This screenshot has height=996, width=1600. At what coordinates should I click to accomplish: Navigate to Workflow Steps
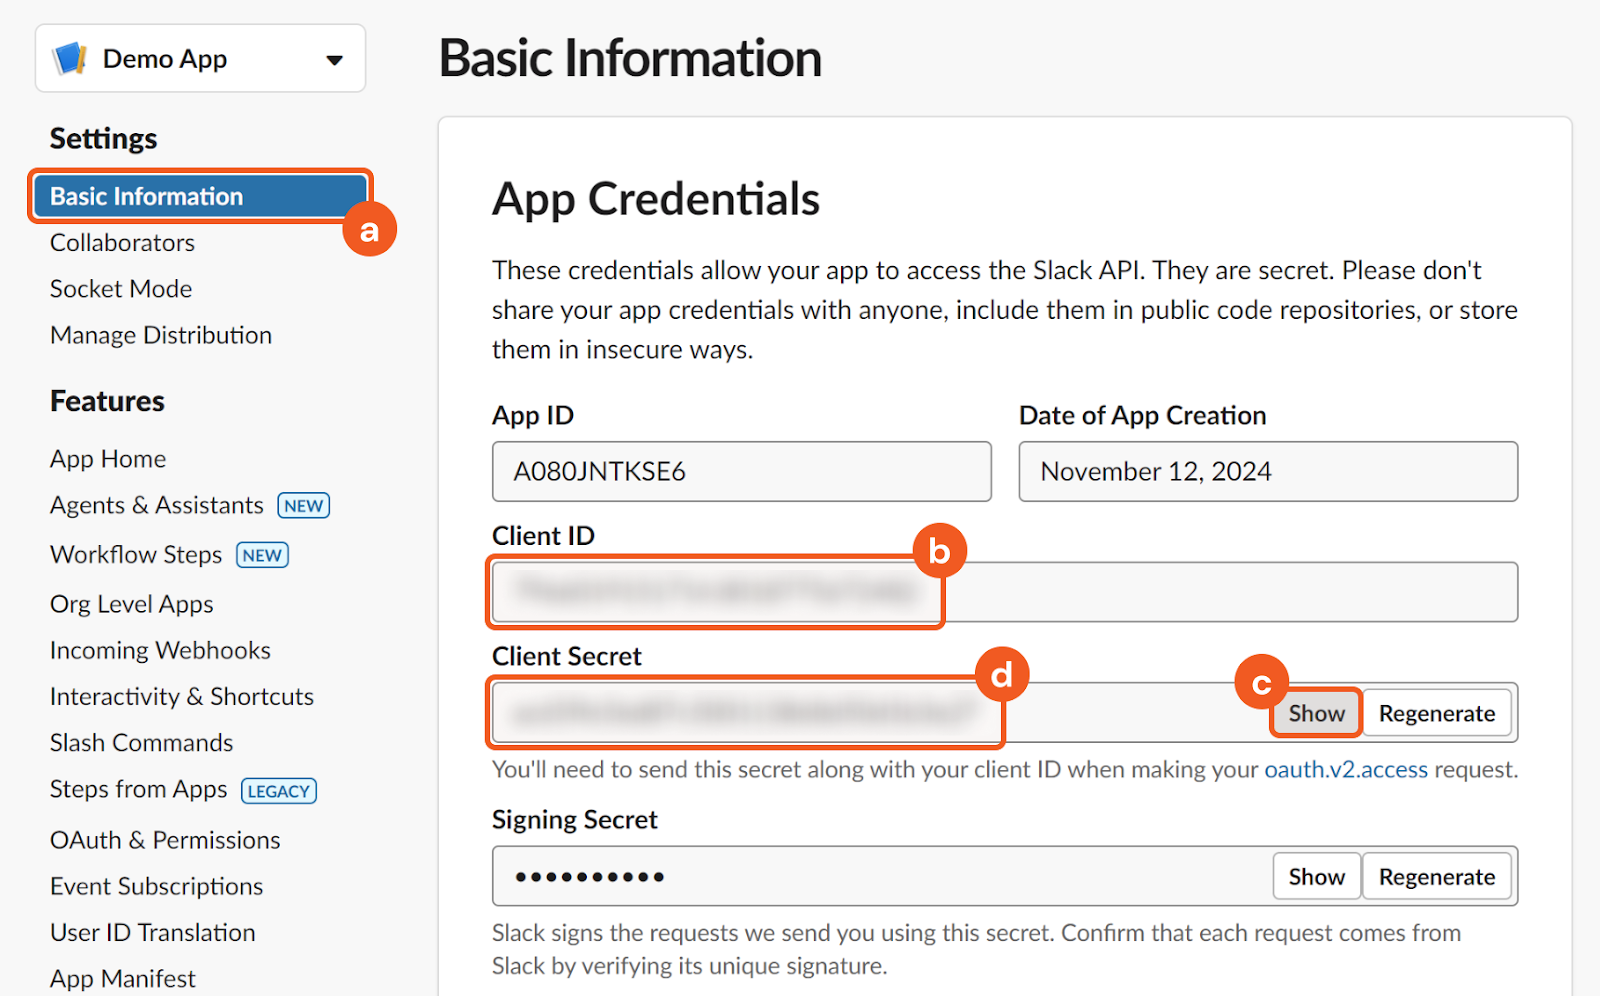[136, 555]
